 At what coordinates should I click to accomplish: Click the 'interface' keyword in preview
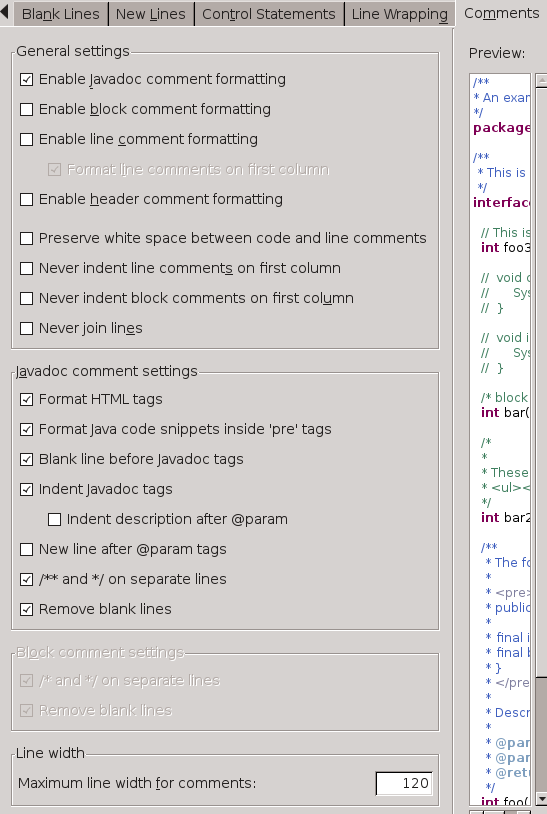[x=501, y=202]
